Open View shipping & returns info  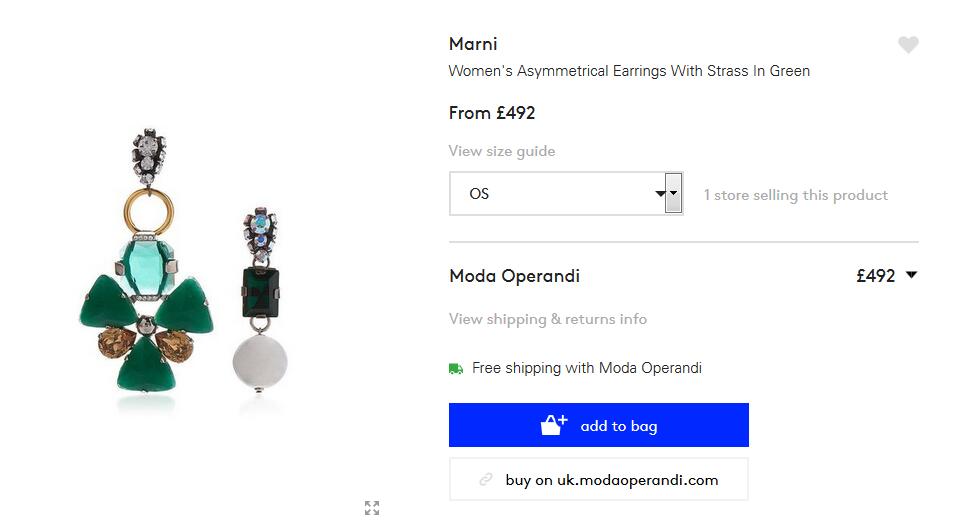pos(547,319)
